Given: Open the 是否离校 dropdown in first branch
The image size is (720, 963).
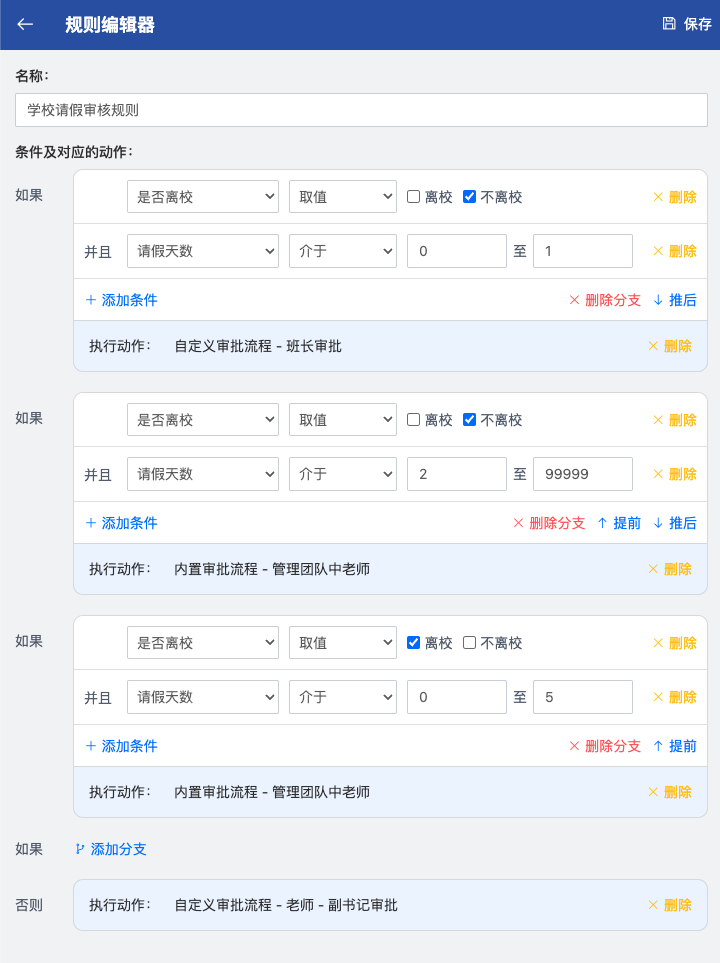Looking at the screenshot, I should (x=203, y=197).
